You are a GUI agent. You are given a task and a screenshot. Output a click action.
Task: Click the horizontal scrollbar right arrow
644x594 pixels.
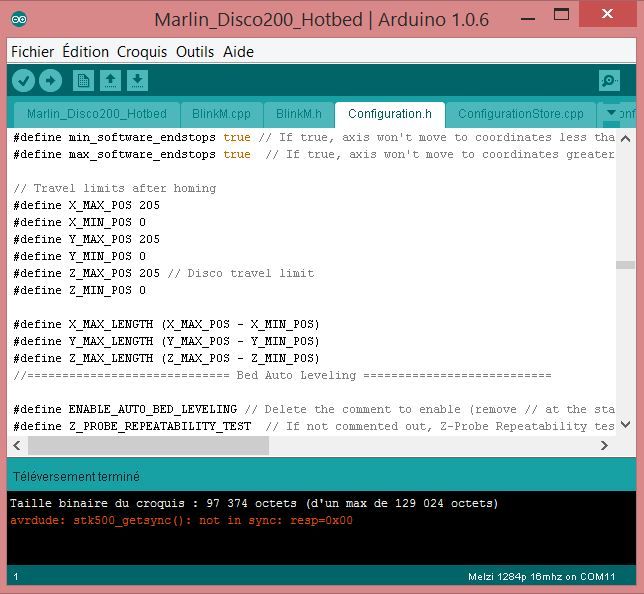pos(604,445)
